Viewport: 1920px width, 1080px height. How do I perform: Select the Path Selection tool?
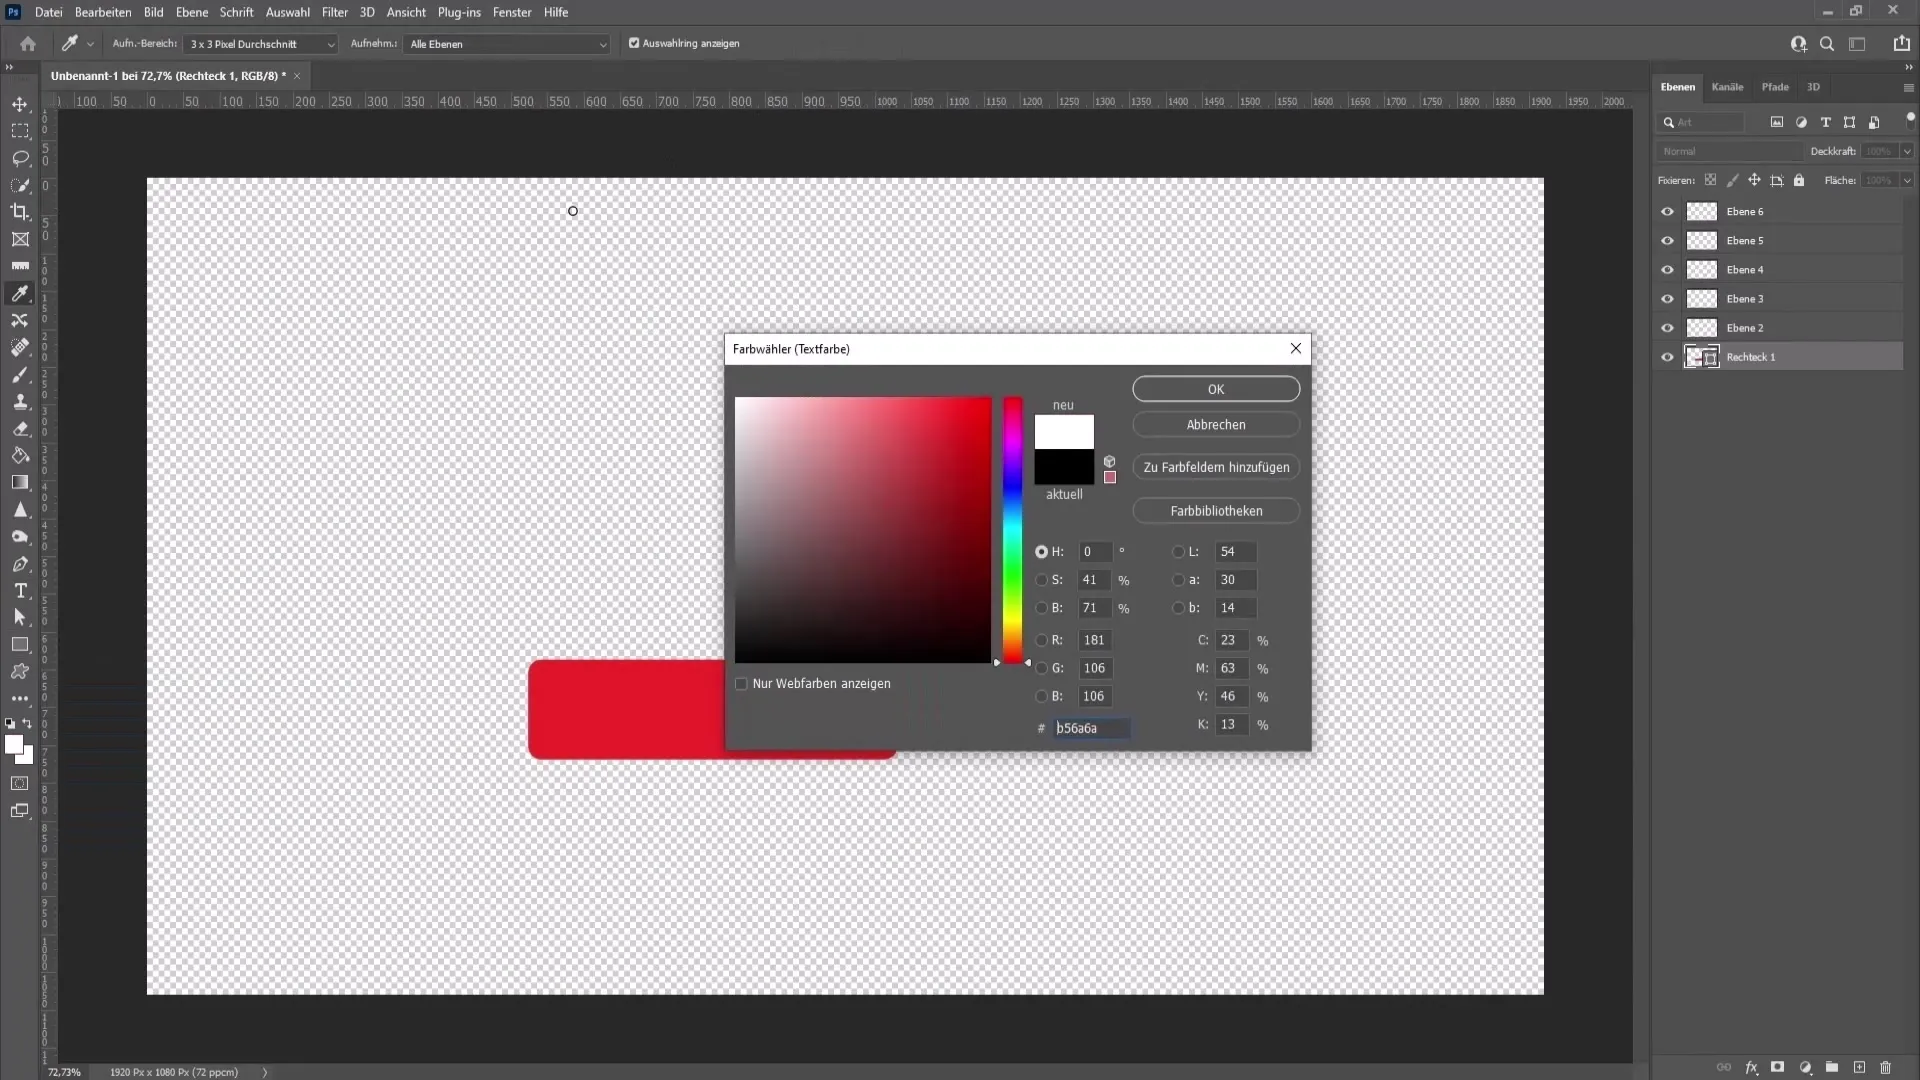[20, 617]
